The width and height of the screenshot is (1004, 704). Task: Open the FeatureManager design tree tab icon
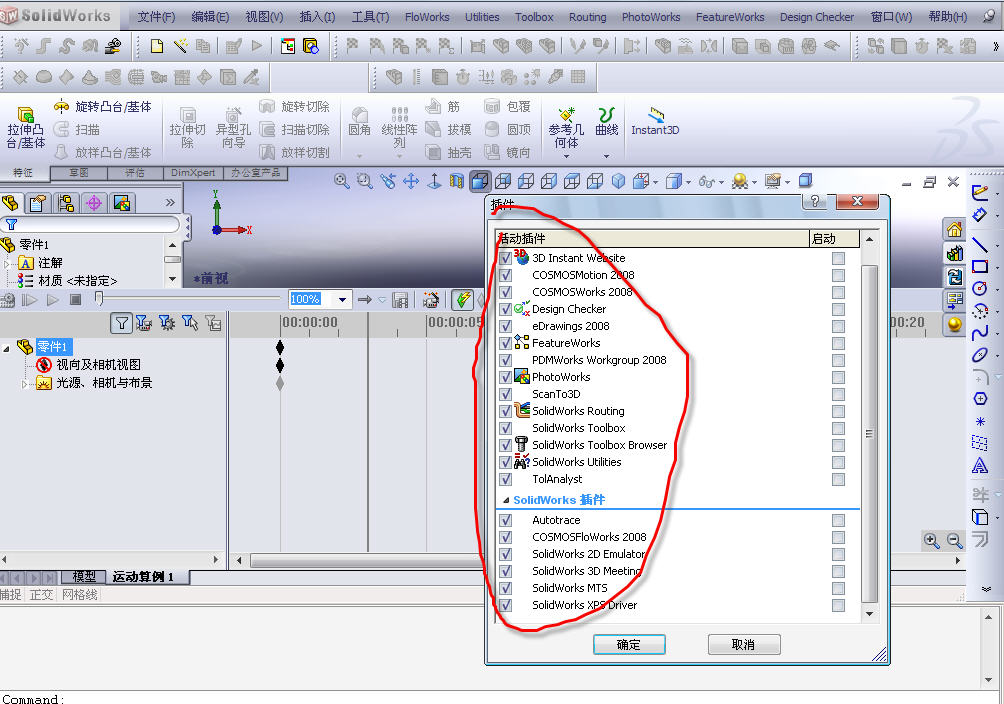click(x=10, y=203)
